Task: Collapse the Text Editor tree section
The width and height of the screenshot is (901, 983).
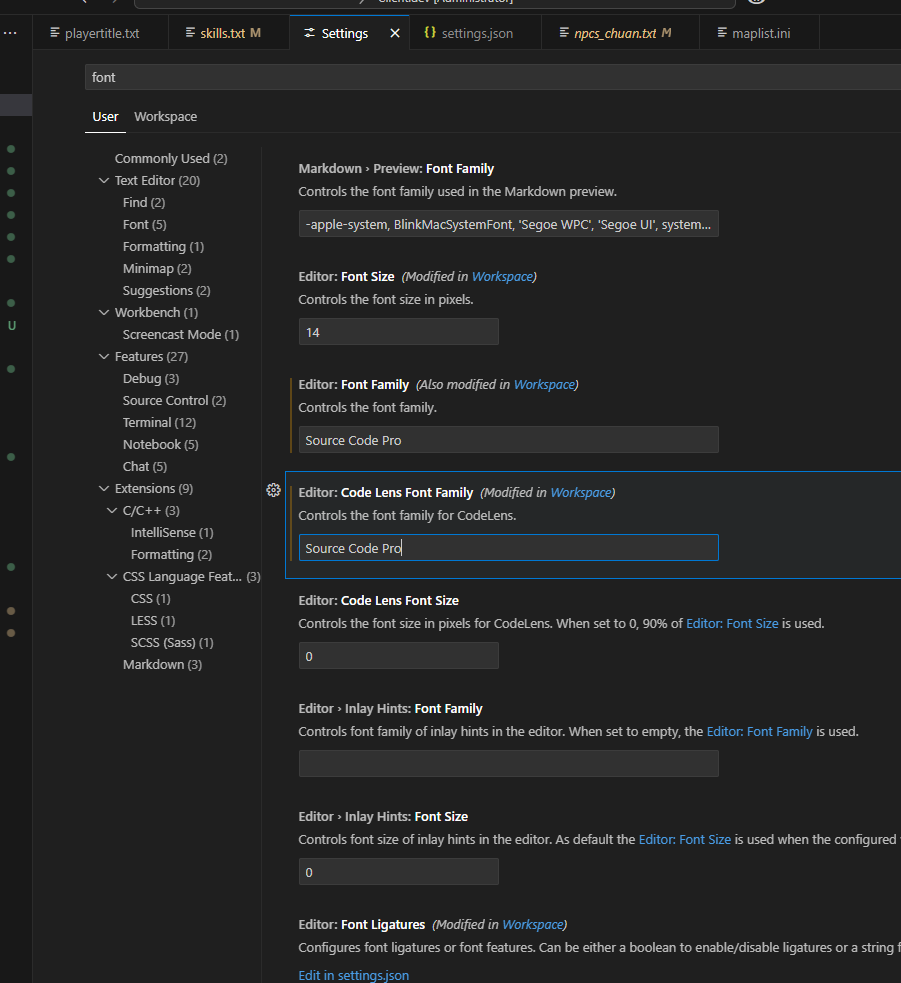Action: 104,181
